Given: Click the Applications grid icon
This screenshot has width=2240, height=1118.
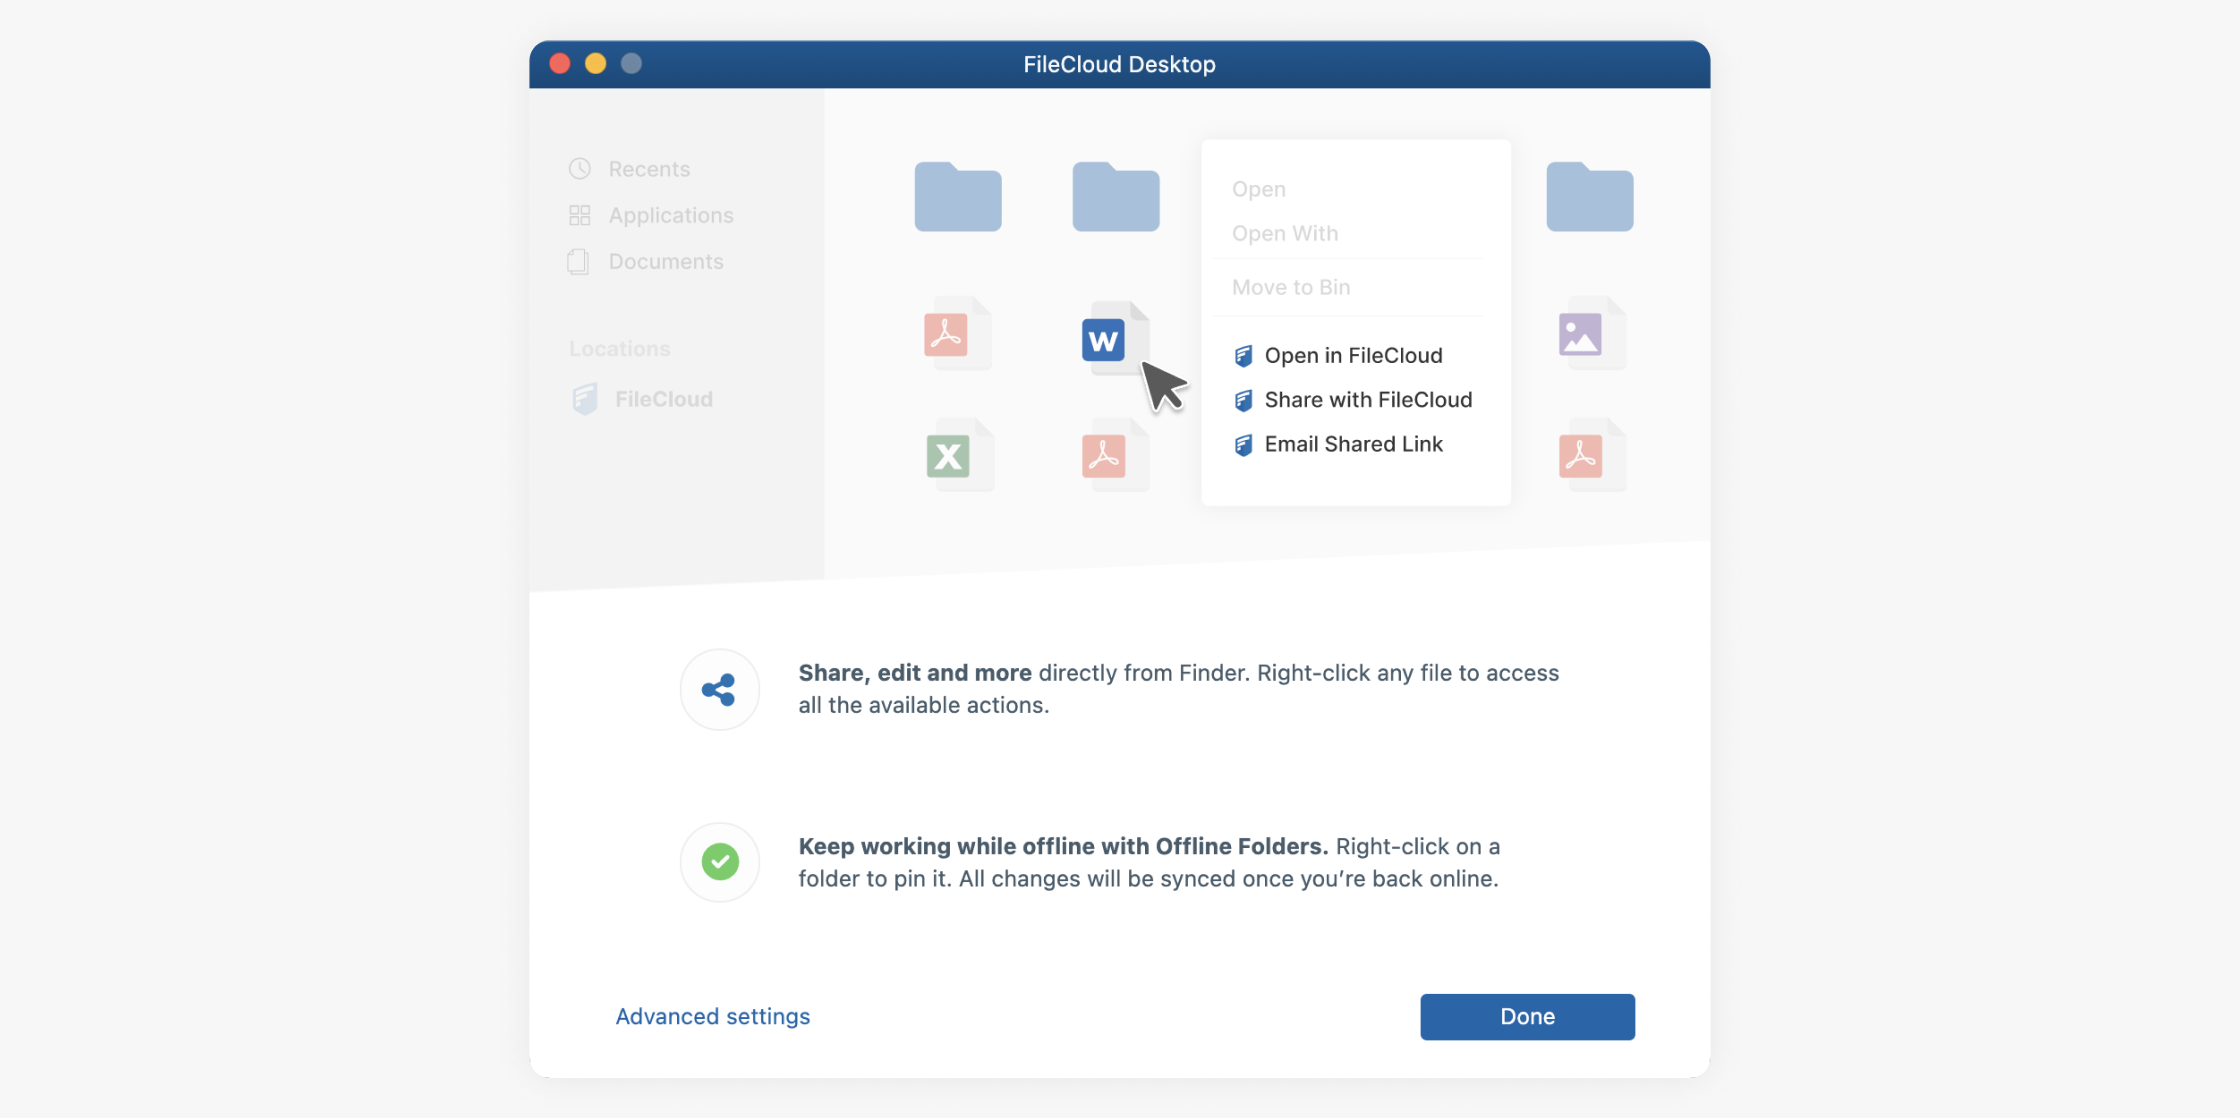Looking at the screenshot, I should click(x=580, y=215).
